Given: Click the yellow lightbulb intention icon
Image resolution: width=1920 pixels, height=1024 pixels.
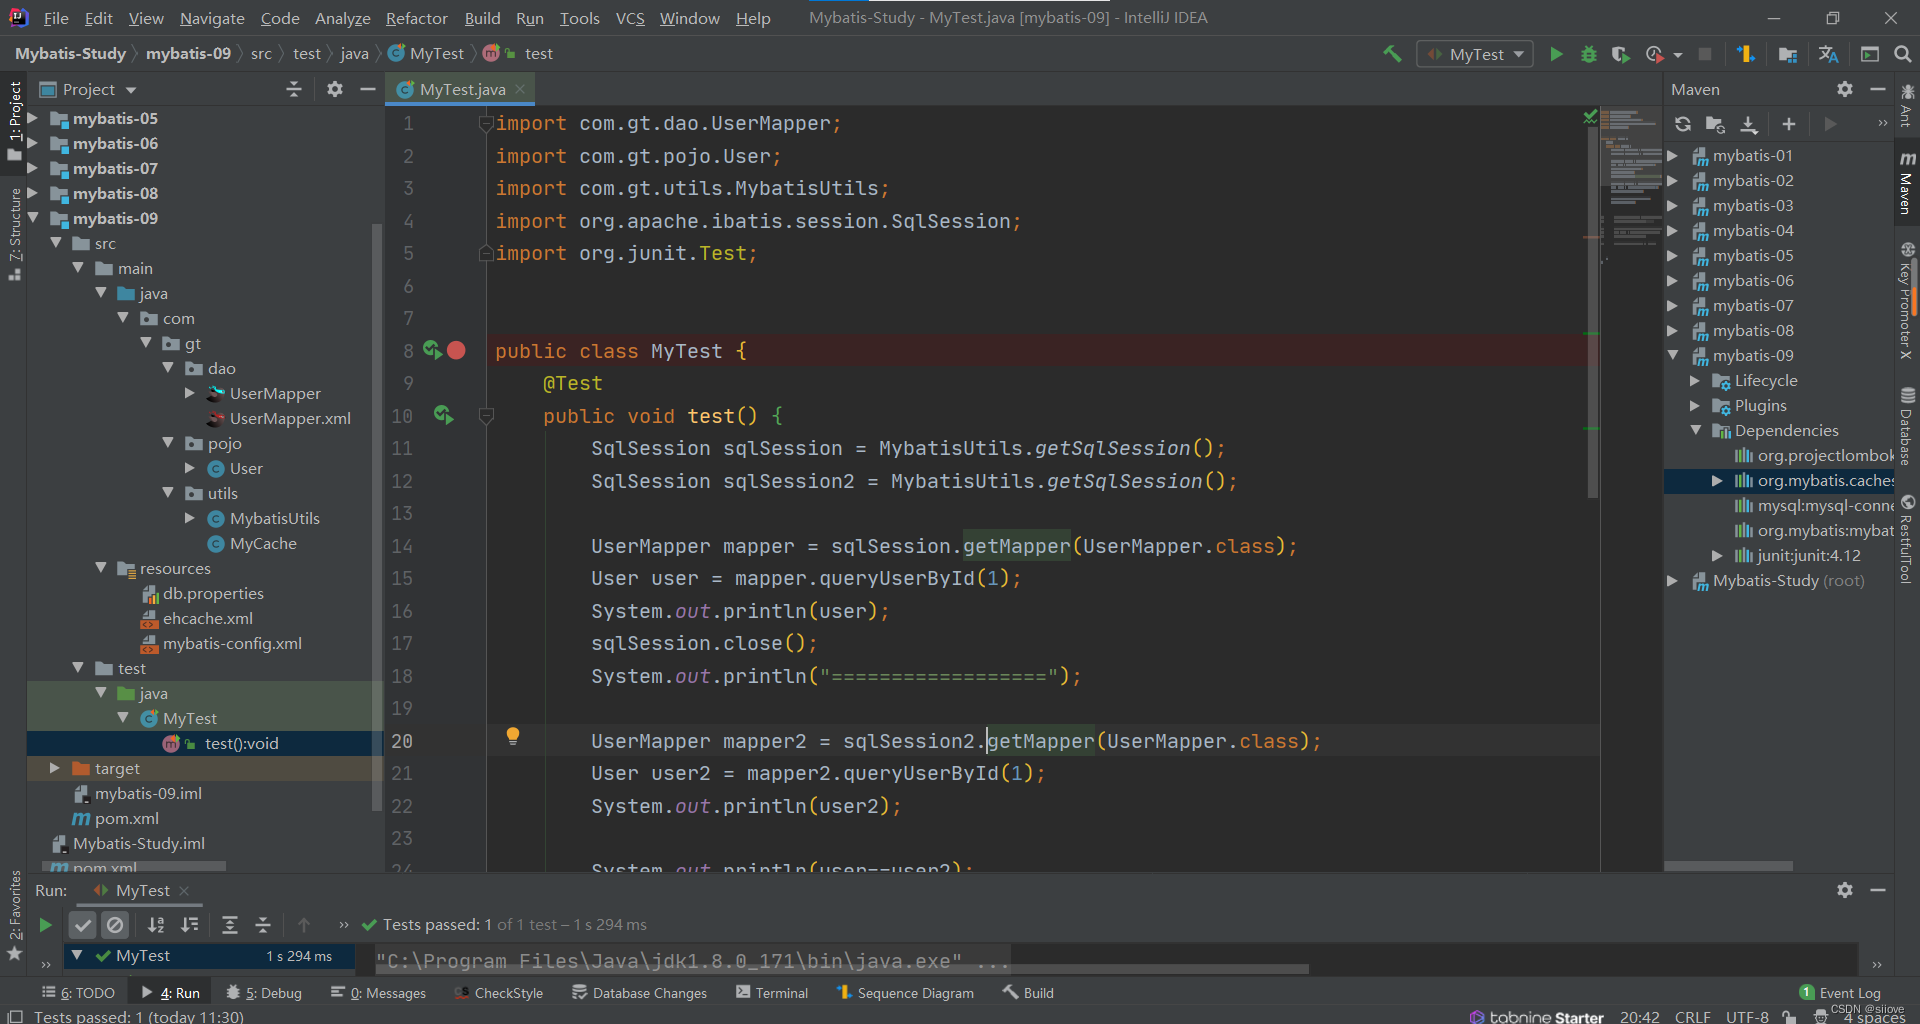Looking at the screenshot, I should [513, 736].
